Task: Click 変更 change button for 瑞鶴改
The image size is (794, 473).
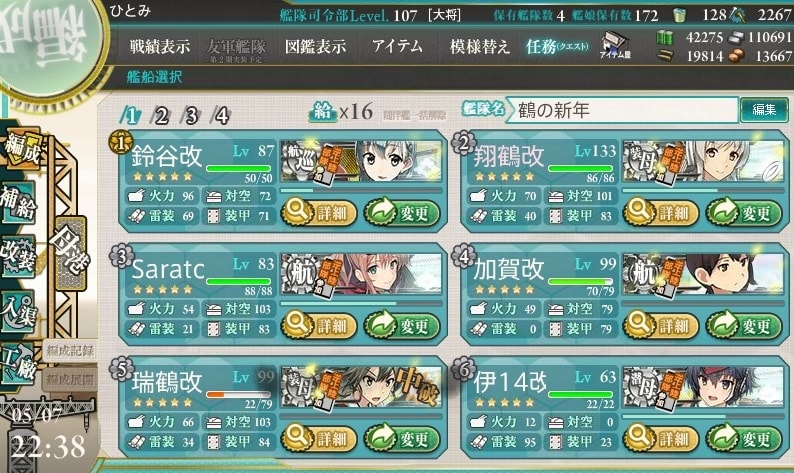Action: pyautogui.click(x=402, y=438)
